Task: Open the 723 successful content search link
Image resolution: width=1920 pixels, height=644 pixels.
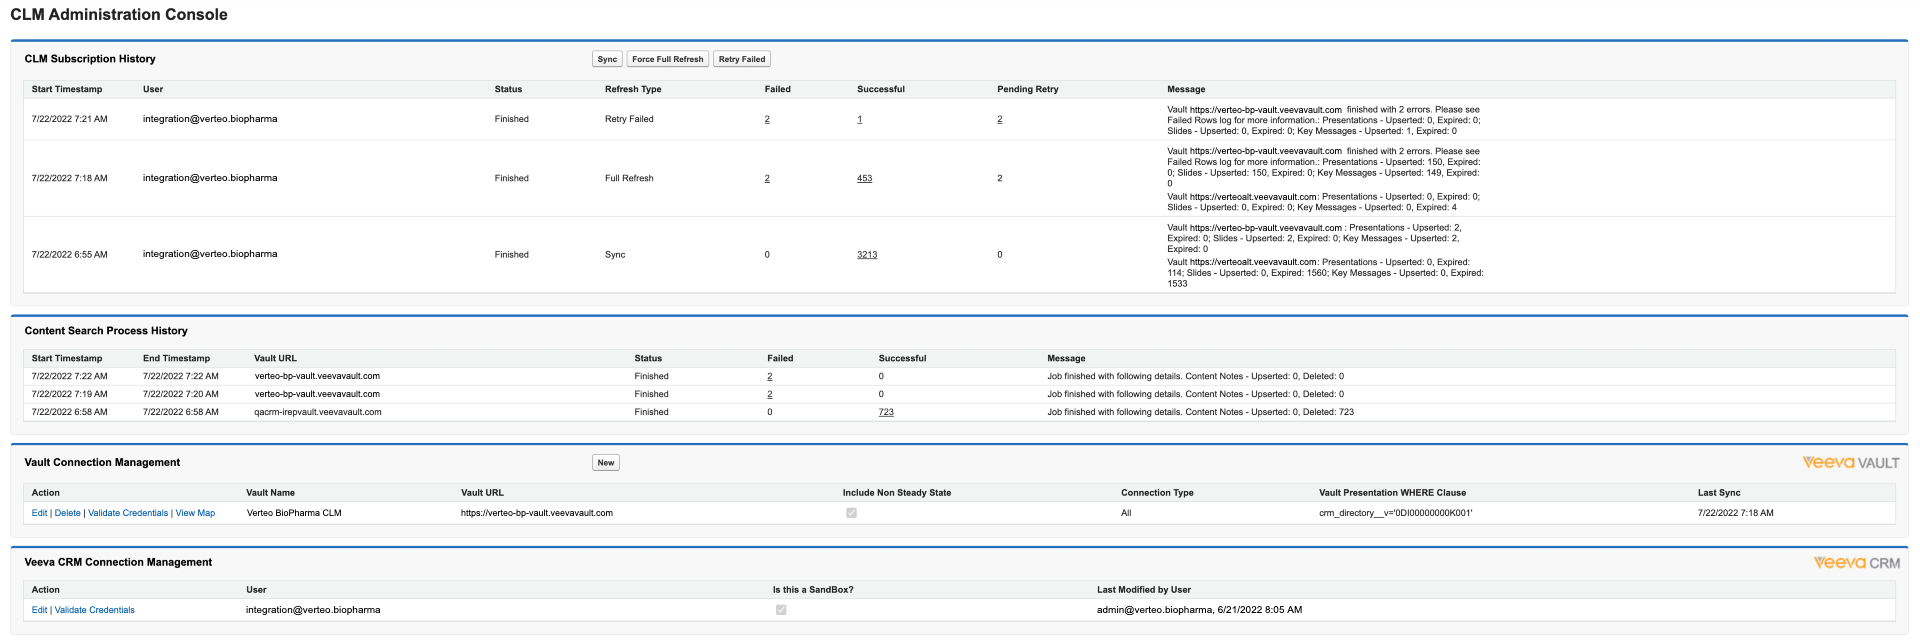Action: pos(886,412)
